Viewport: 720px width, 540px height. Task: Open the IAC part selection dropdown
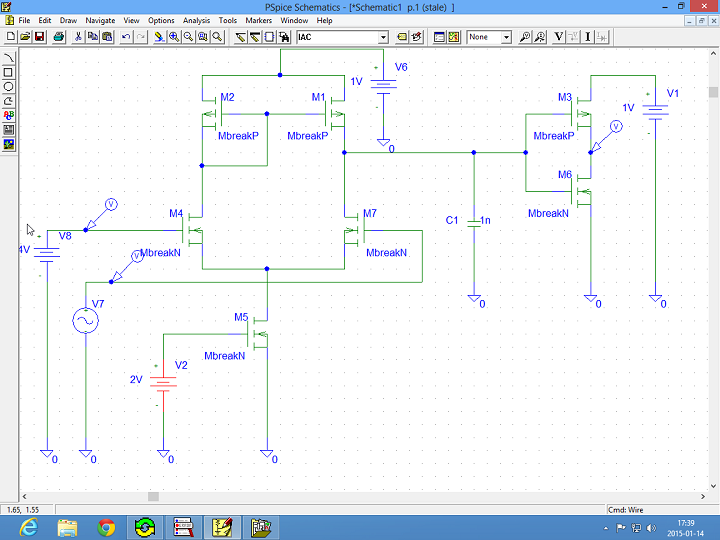pos(383,37)
